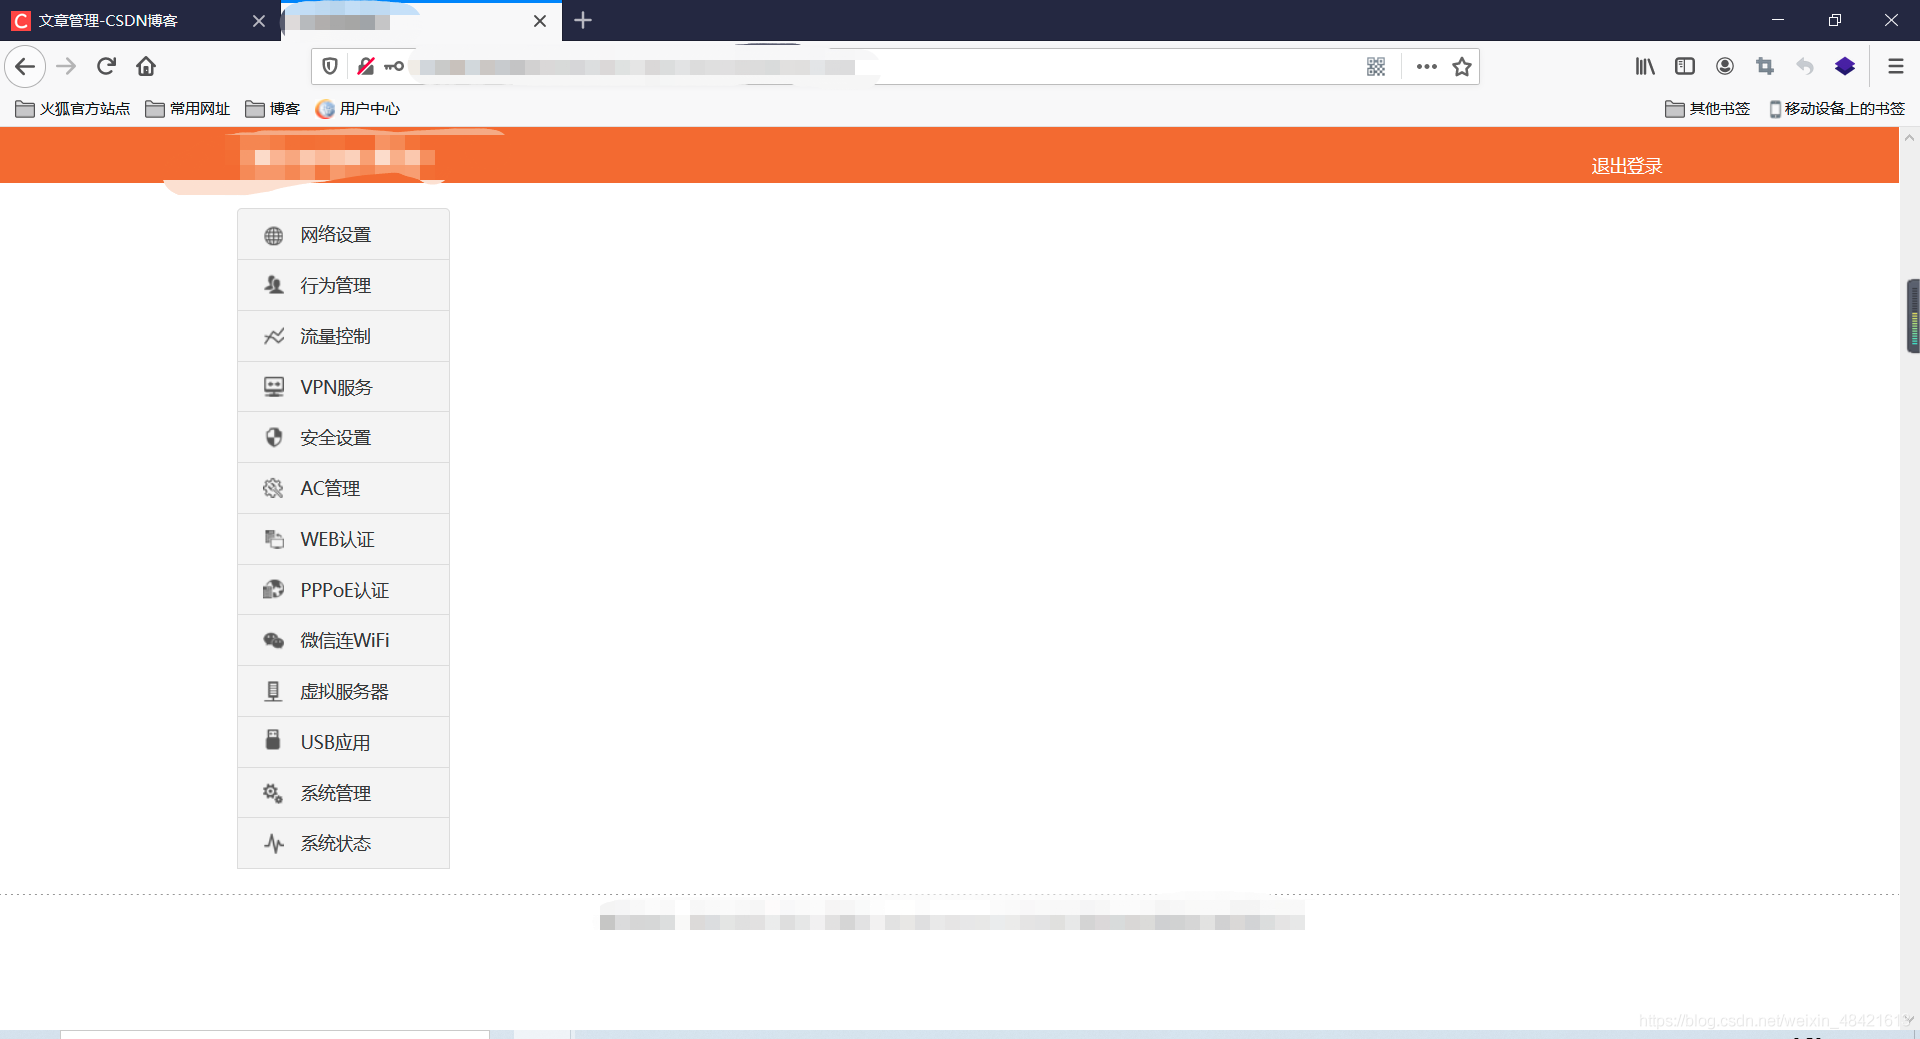Open the Firefox account icon
This screenshot has width=1920, height=1039.
[1725, 66]
